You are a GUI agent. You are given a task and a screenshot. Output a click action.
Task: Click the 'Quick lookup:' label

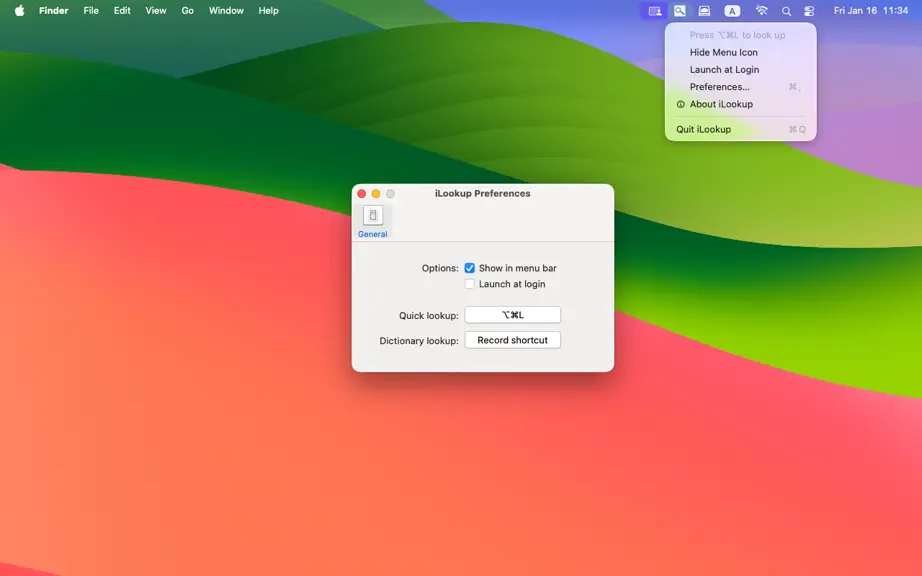coord(429,316)
